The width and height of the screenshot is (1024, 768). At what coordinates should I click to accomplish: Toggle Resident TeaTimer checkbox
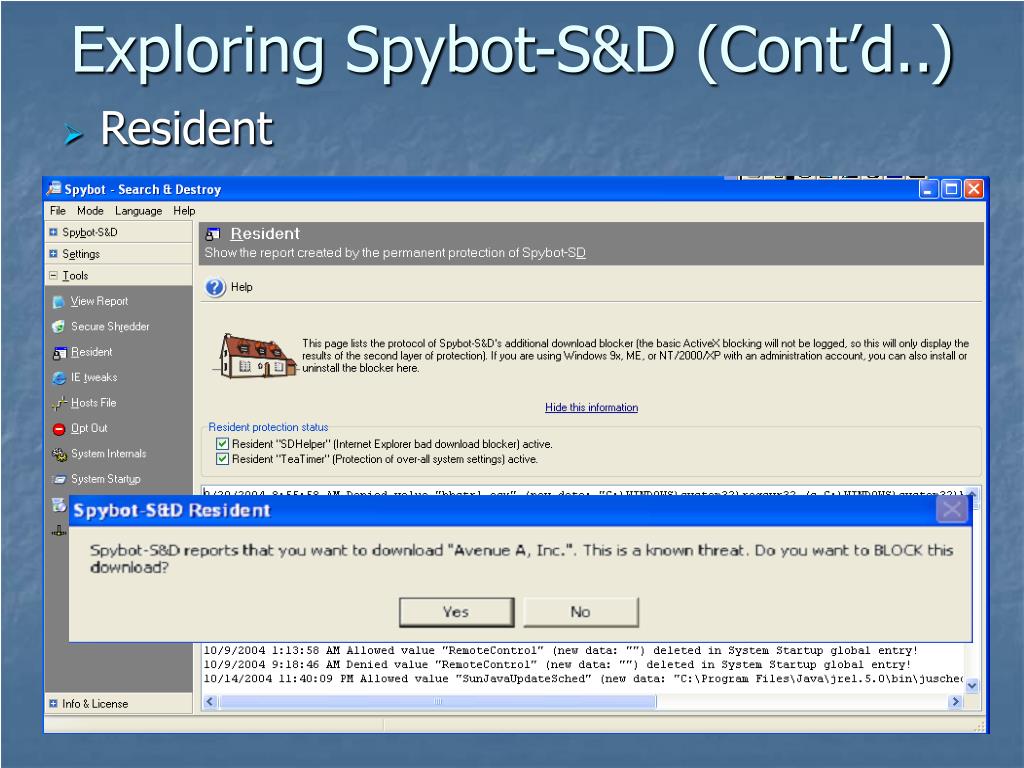pyautogui.click(x=222, y=458)
